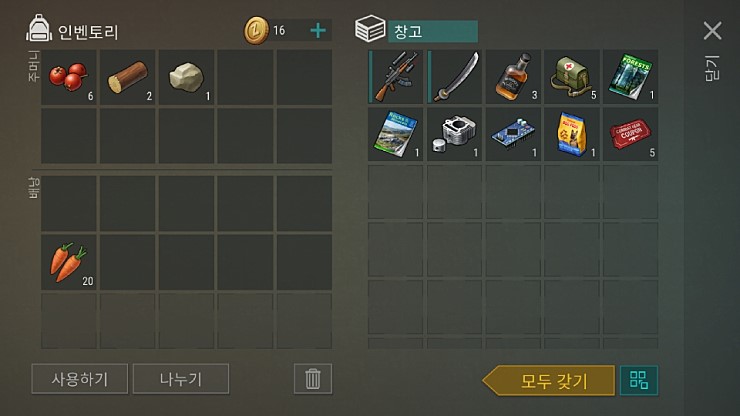Select the carrots stack in backpack
The image size is (740, 416).
69,262
